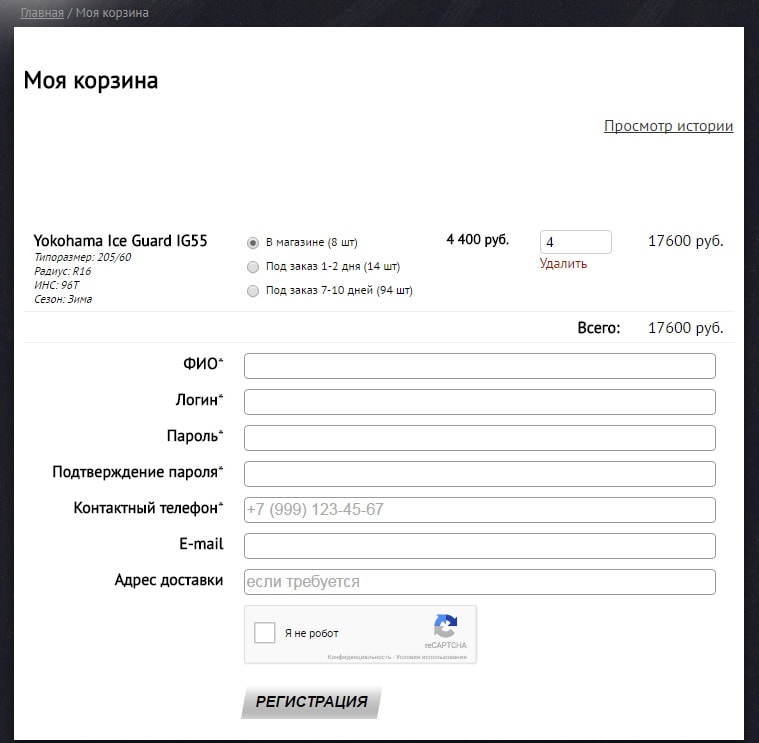Click the "Адрес доставки" address field
This screenshot has height=743, width=759.
479,582
